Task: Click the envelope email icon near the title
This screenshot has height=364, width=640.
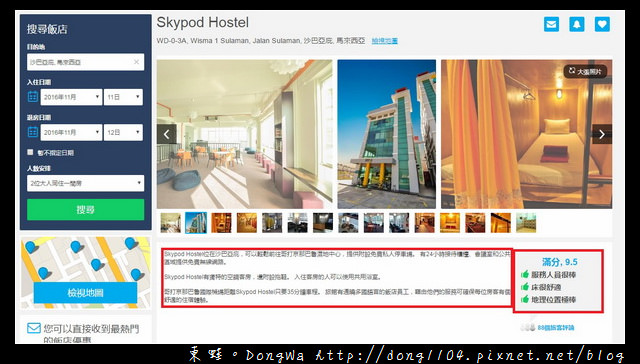Action: [551, 24]
